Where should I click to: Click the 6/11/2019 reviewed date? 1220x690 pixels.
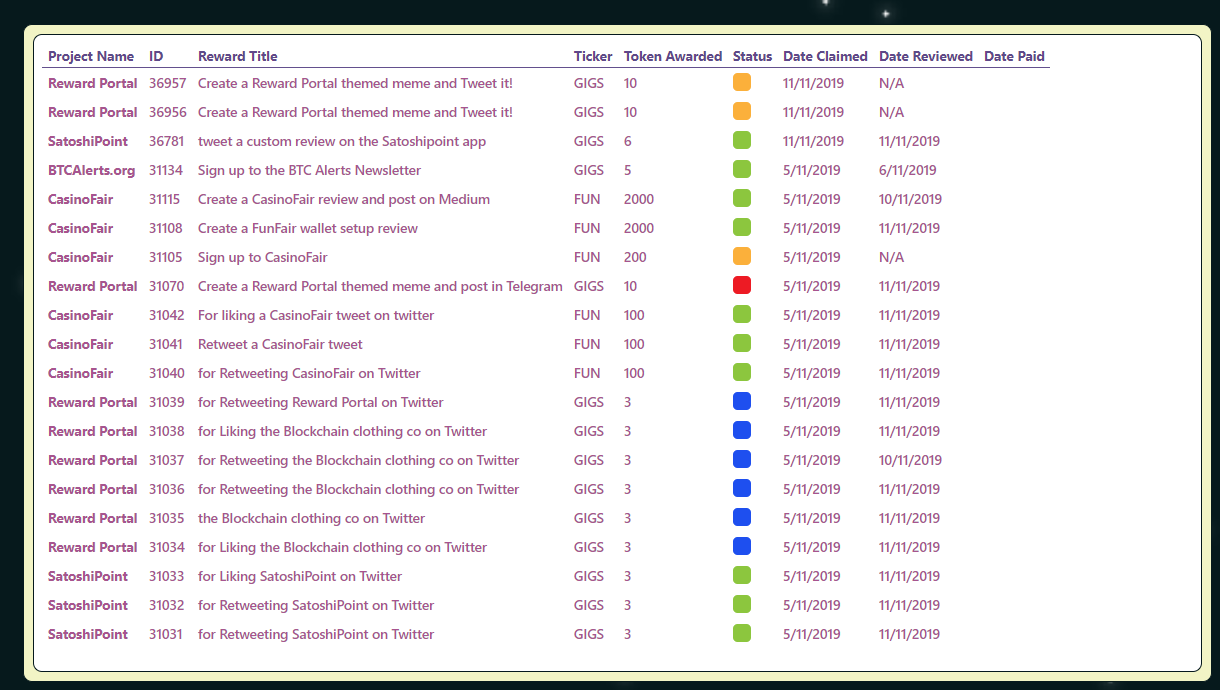tap(908, 170)
